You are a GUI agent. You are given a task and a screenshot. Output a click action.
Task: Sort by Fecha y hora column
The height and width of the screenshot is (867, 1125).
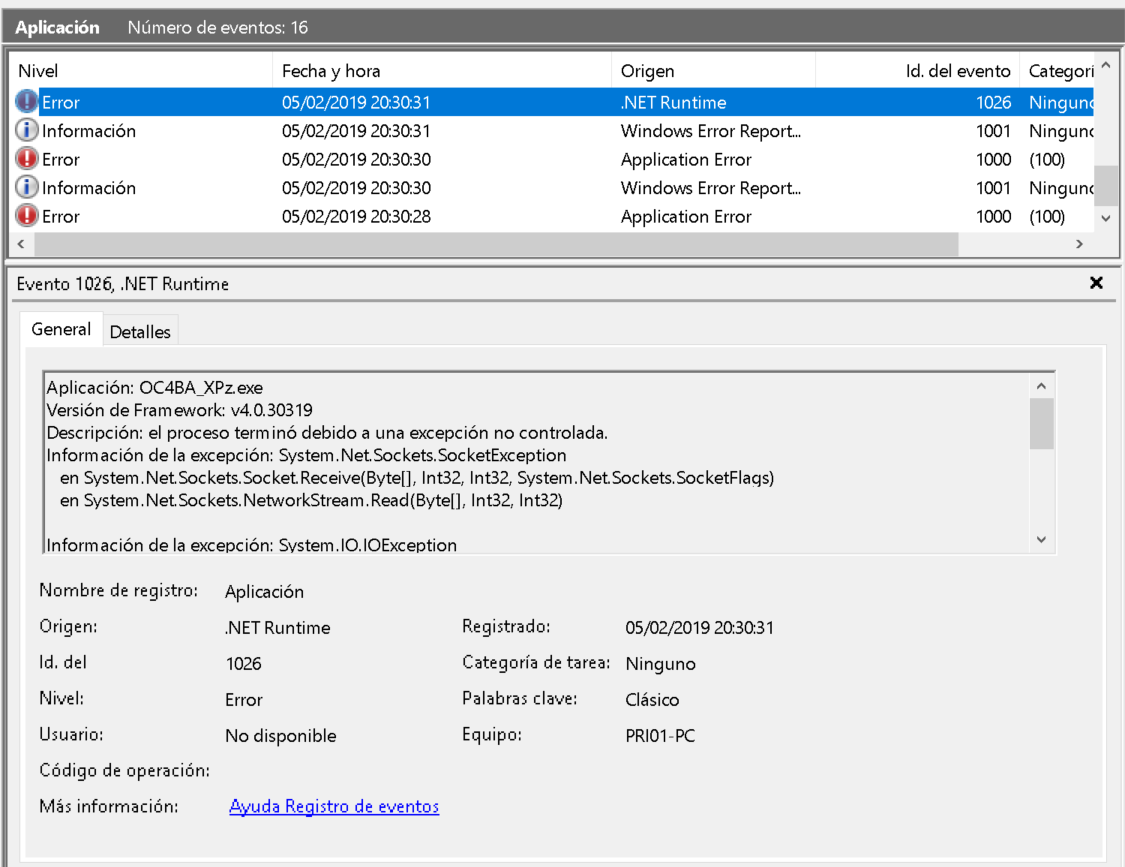(x=440, y=71)
